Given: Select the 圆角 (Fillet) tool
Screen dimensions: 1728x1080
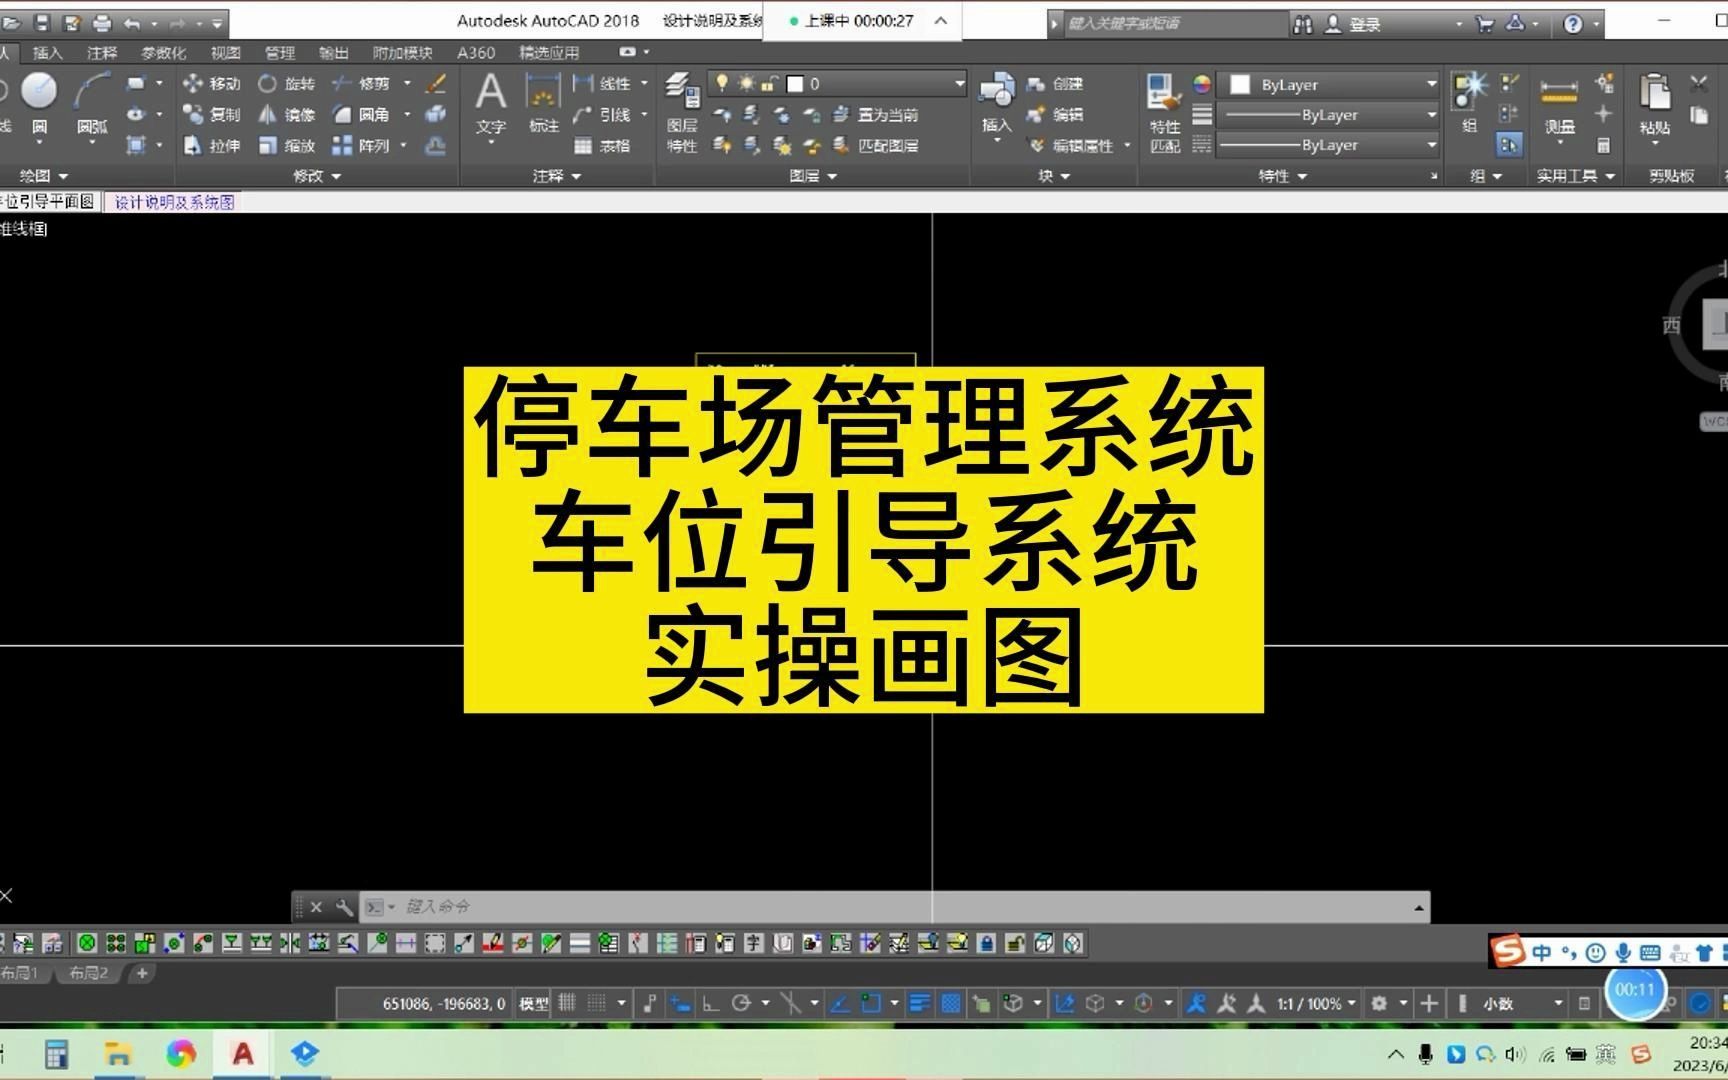Looking at the screenshot, I should coord(362,115).
